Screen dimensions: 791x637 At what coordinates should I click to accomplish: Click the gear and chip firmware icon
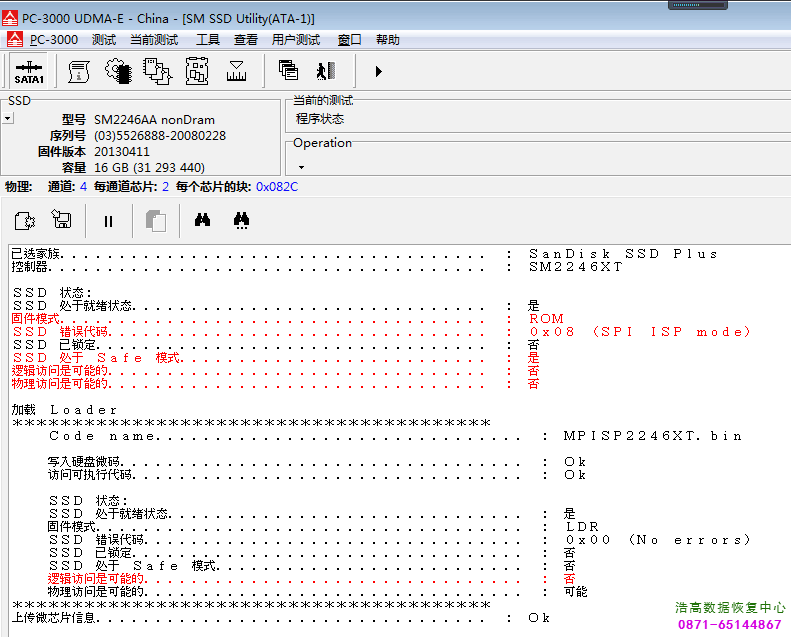pos(118,71)
